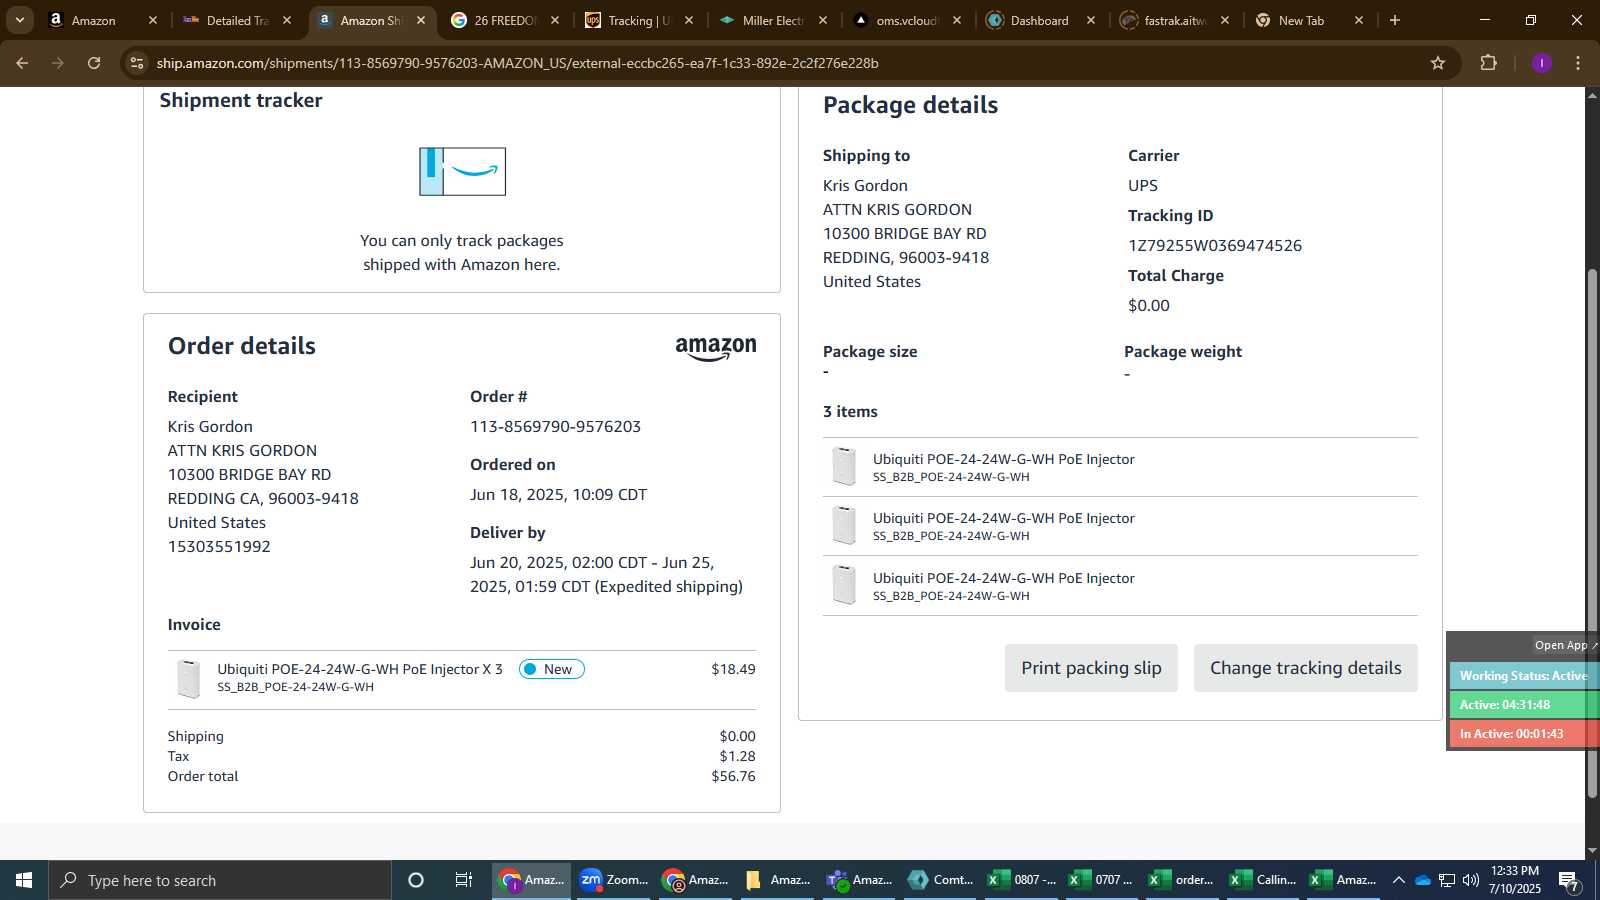The height and width of the screenshot is (900, 1600).
Task: Go forward in browser history
Action: tap(58, 63)
